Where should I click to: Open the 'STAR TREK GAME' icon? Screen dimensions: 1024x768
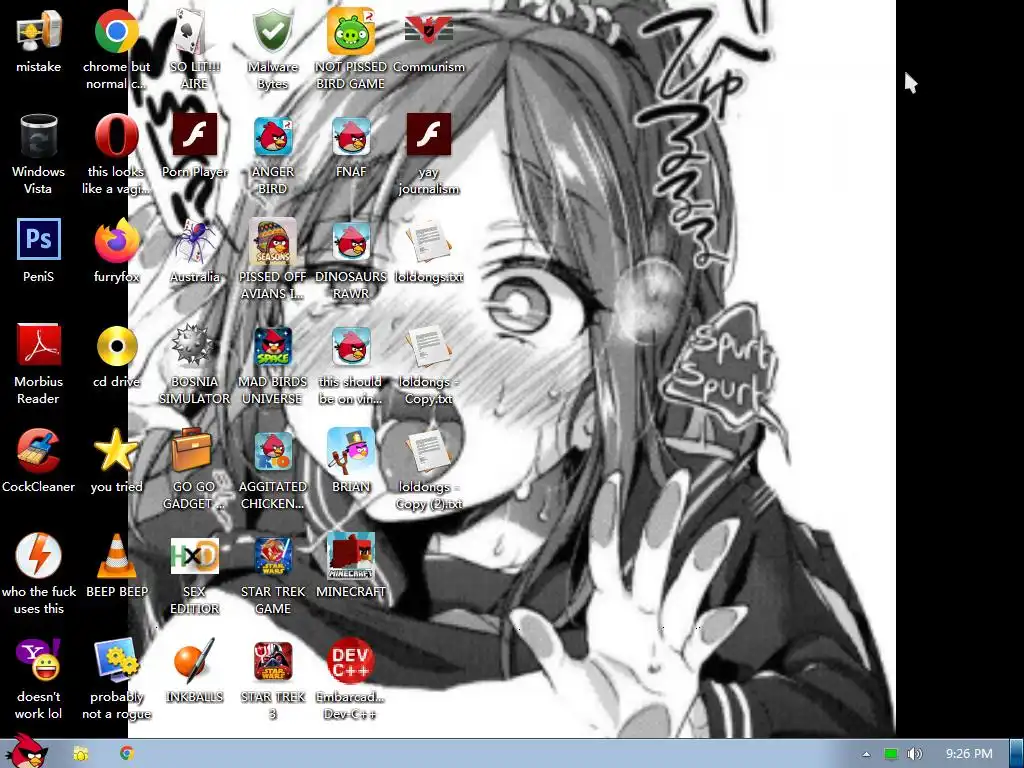coord(272,556)
